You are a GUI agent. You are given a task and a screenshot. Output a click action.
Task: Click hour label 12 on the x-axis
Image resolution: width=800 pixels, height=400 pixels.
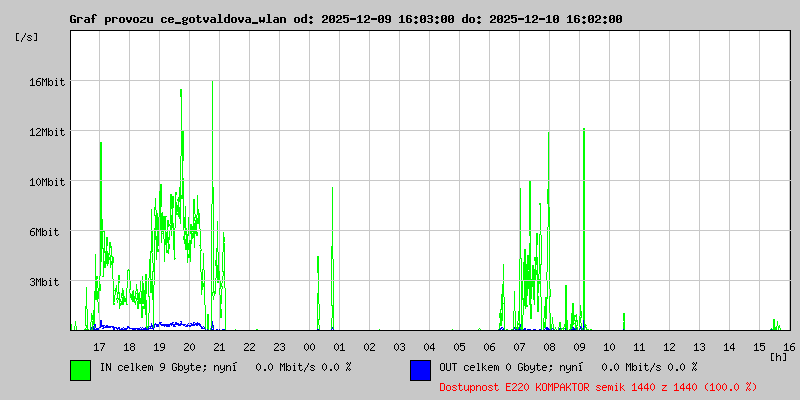pos(669,347)
